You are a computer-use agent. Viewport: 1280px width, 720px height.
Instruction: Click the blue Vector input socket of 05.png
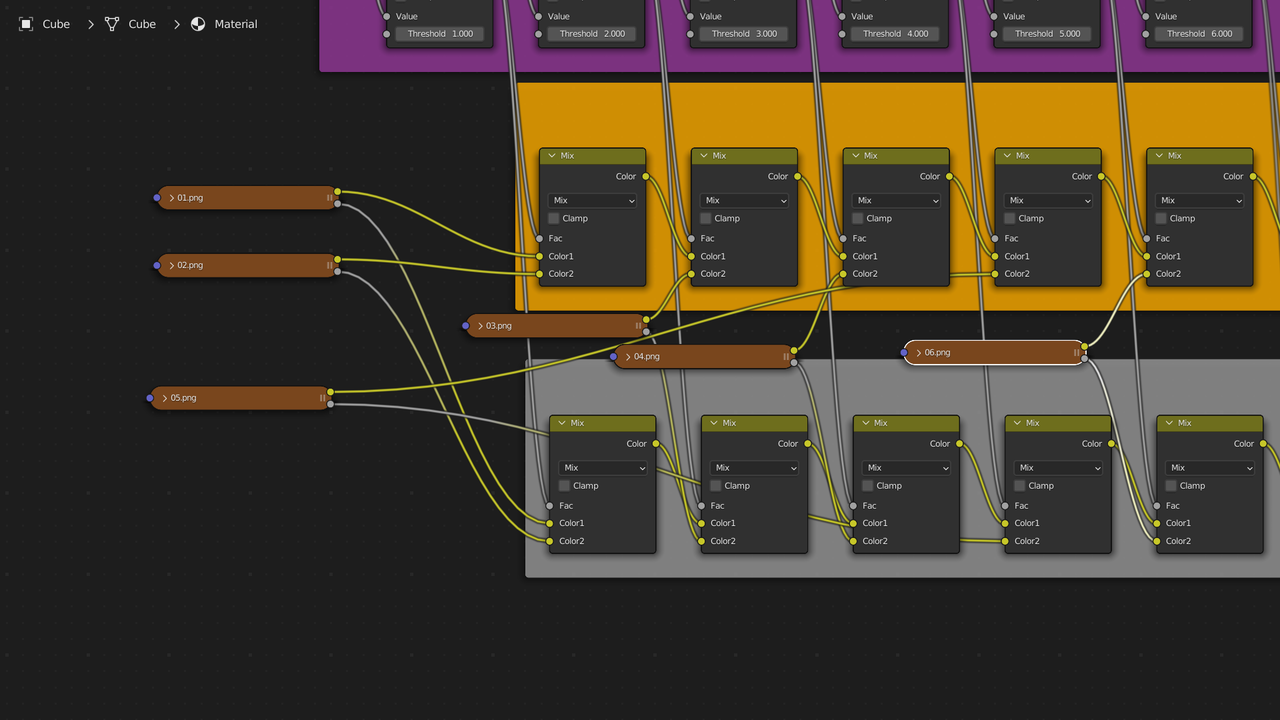(150, 398)
